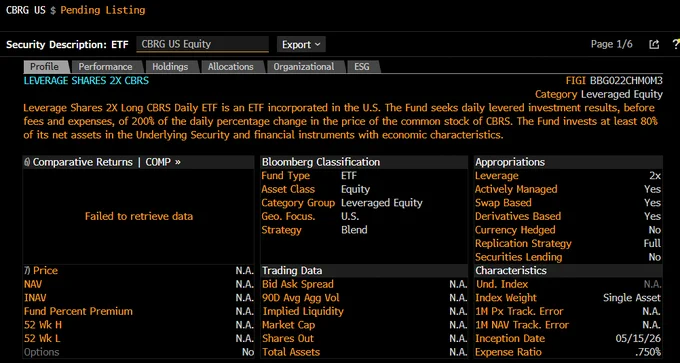The height and width of the screenshot is (363, 680).
Task: Click the Failed to retrieve data message
Action: pyautogui.click(x=139, y=216)
